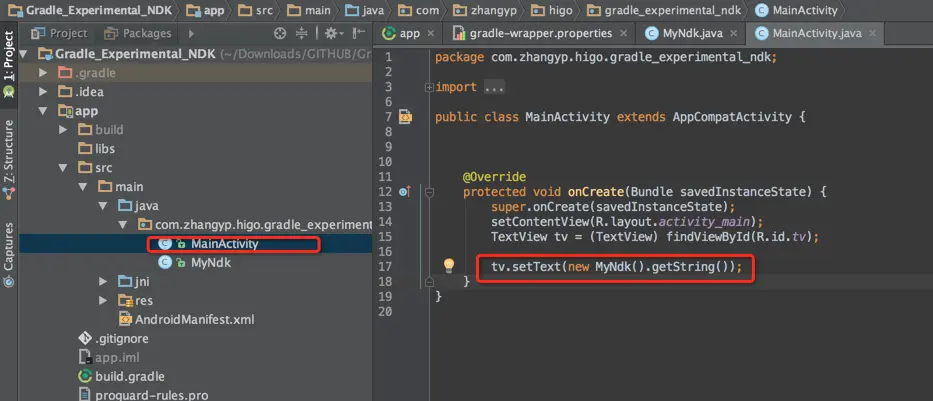Image resolution: width=933 pixels, height=401 pixels.
Task: Click the intention lightbulb icon
Action: pyautogui.click(x=449, y=265)
